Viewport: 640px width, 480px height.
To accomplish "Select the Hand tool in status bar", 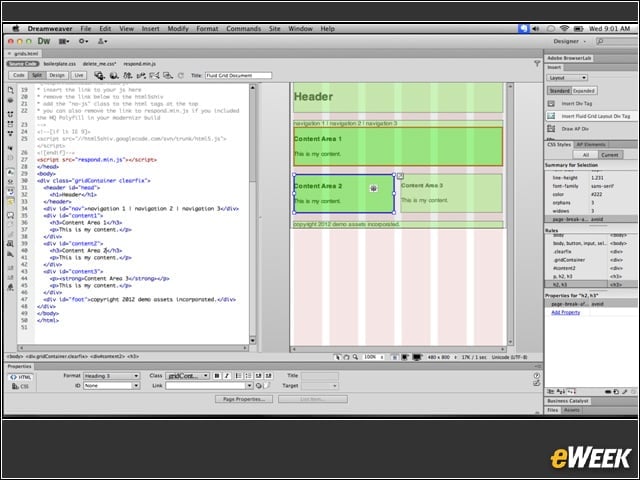I will [x=346, y=357].
